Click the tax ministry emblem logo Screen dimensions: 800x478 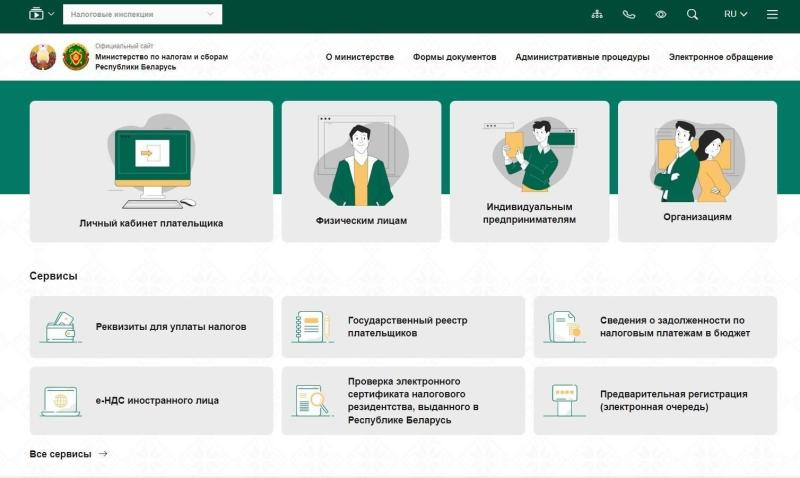(x=76, y=57)
